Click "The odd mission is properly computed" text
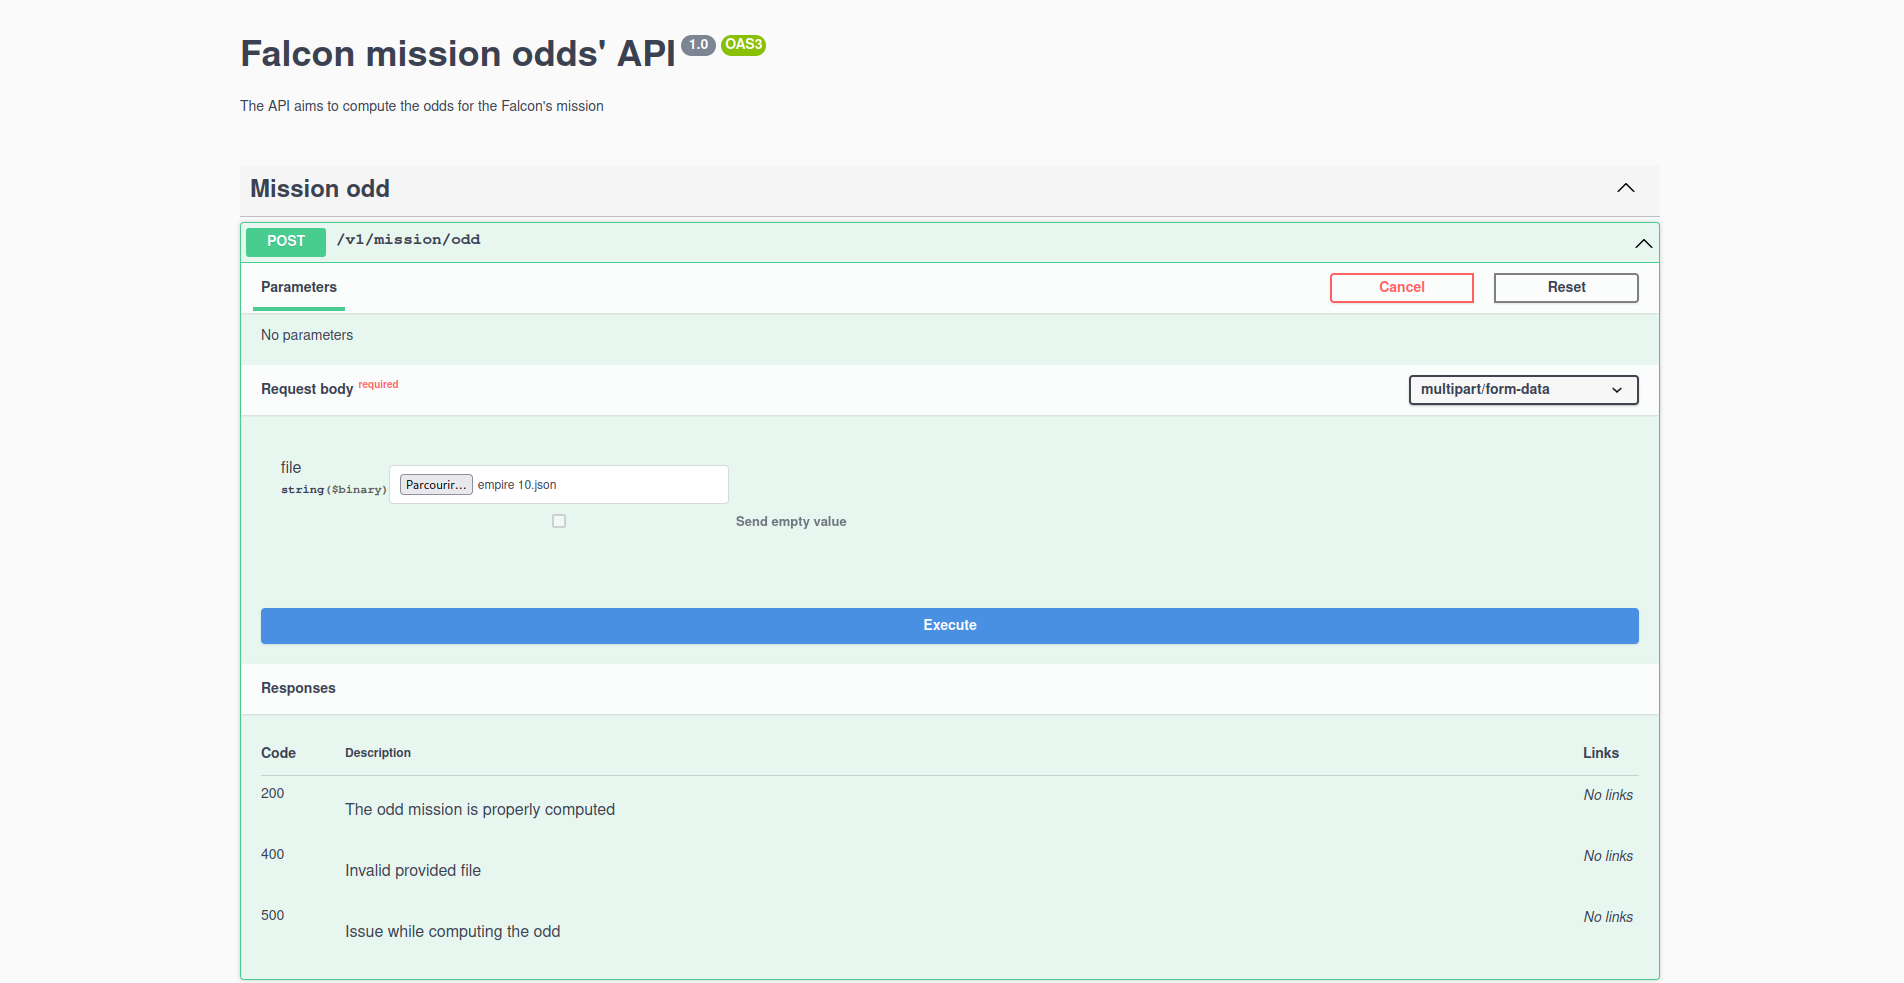Image resolution: width=1904 pixels, height=983 pixels. 480,810
